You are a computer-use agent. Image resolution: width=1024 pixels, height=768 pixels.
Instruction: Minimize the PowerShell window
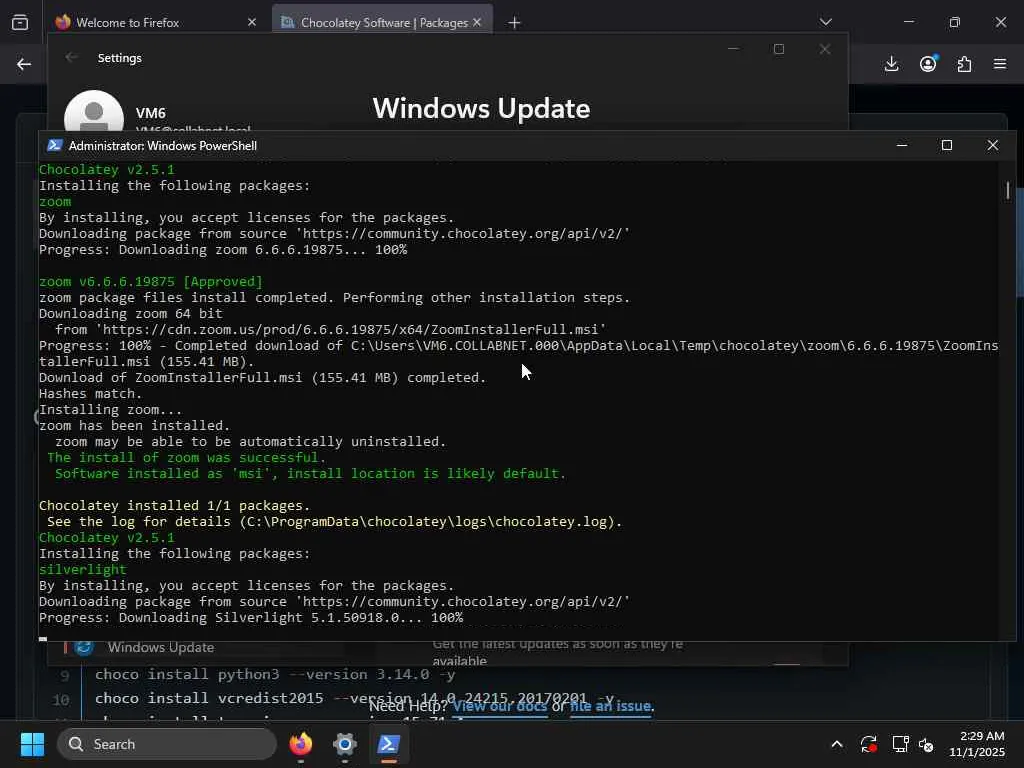[902, 145]
